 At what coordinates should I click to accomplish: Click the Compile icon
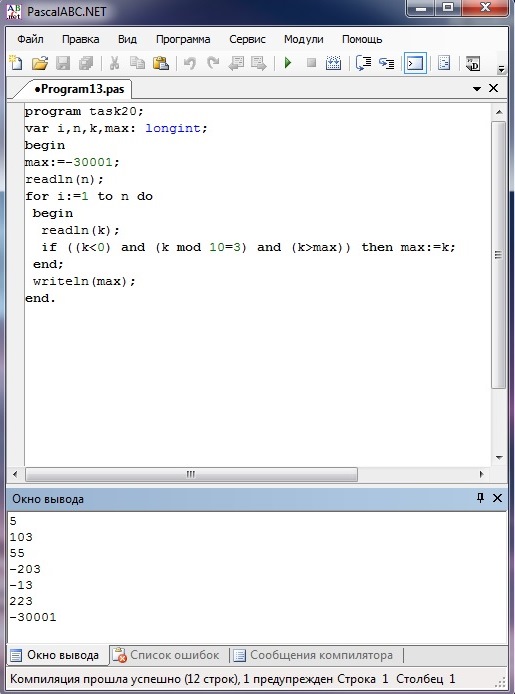point(333,63)
